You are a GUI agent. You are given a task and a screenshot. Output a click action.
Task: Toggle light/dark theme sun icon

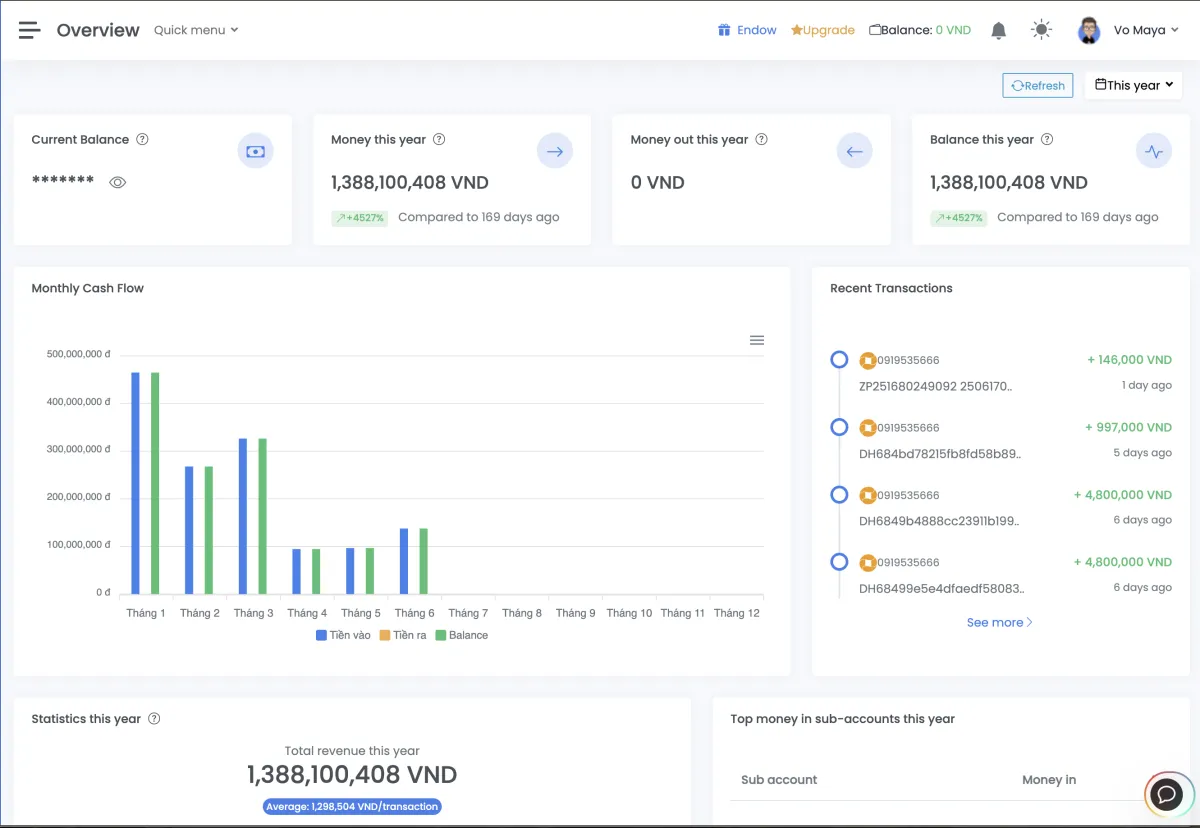click(x=1042, y=30)
